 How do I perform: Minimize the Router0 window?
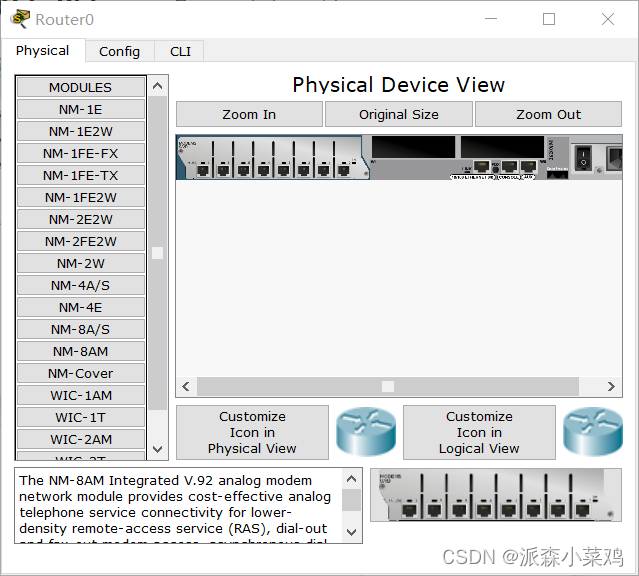(491, 19)
